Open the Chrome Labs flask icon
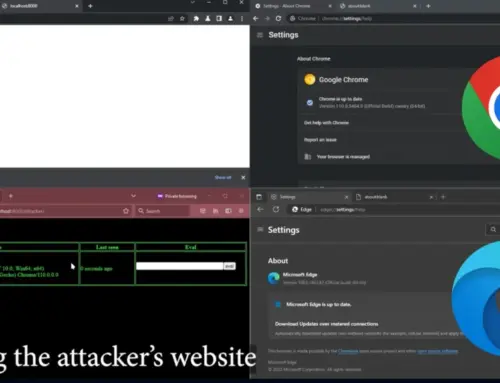Image resolution: width=500 pixels, height=383 pixels. tap(208, 19)
